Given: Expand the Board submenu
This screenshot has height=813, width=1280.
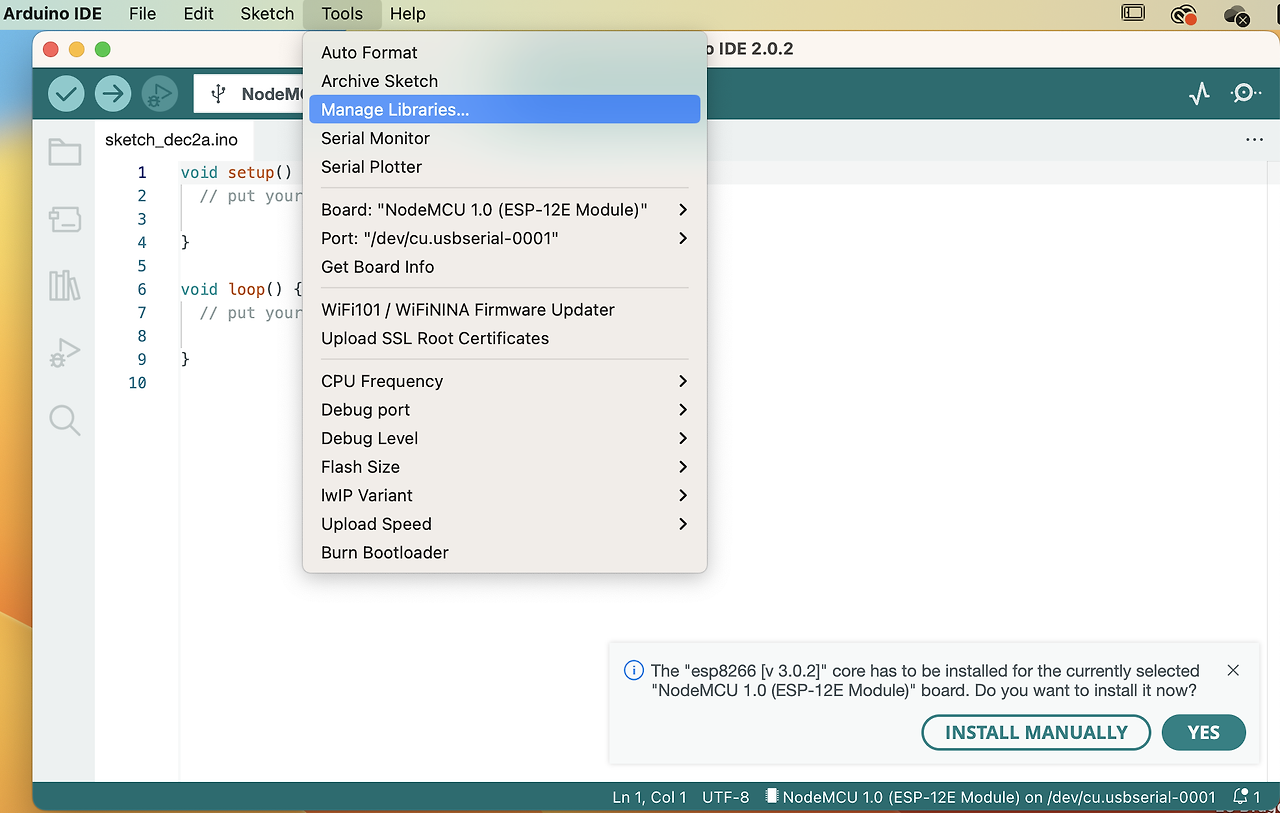Looking at the screenshot, I should point(683,210).
